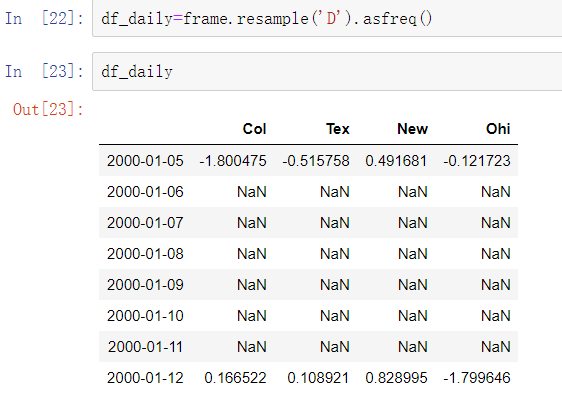Click the value 0.491681 in New
The image size is (562, 398).
click(x=396, y=161)
